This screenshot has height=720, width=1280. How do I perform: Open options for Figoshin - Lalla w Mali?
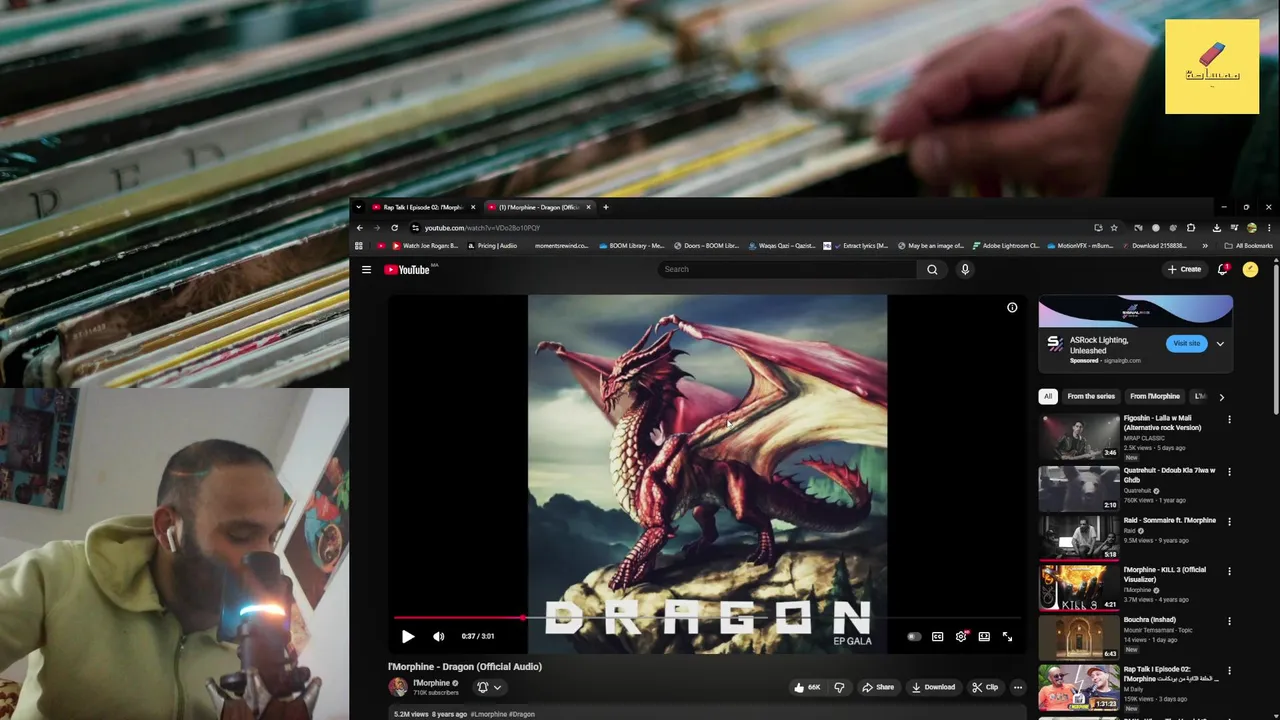(x=1229, y=420)
